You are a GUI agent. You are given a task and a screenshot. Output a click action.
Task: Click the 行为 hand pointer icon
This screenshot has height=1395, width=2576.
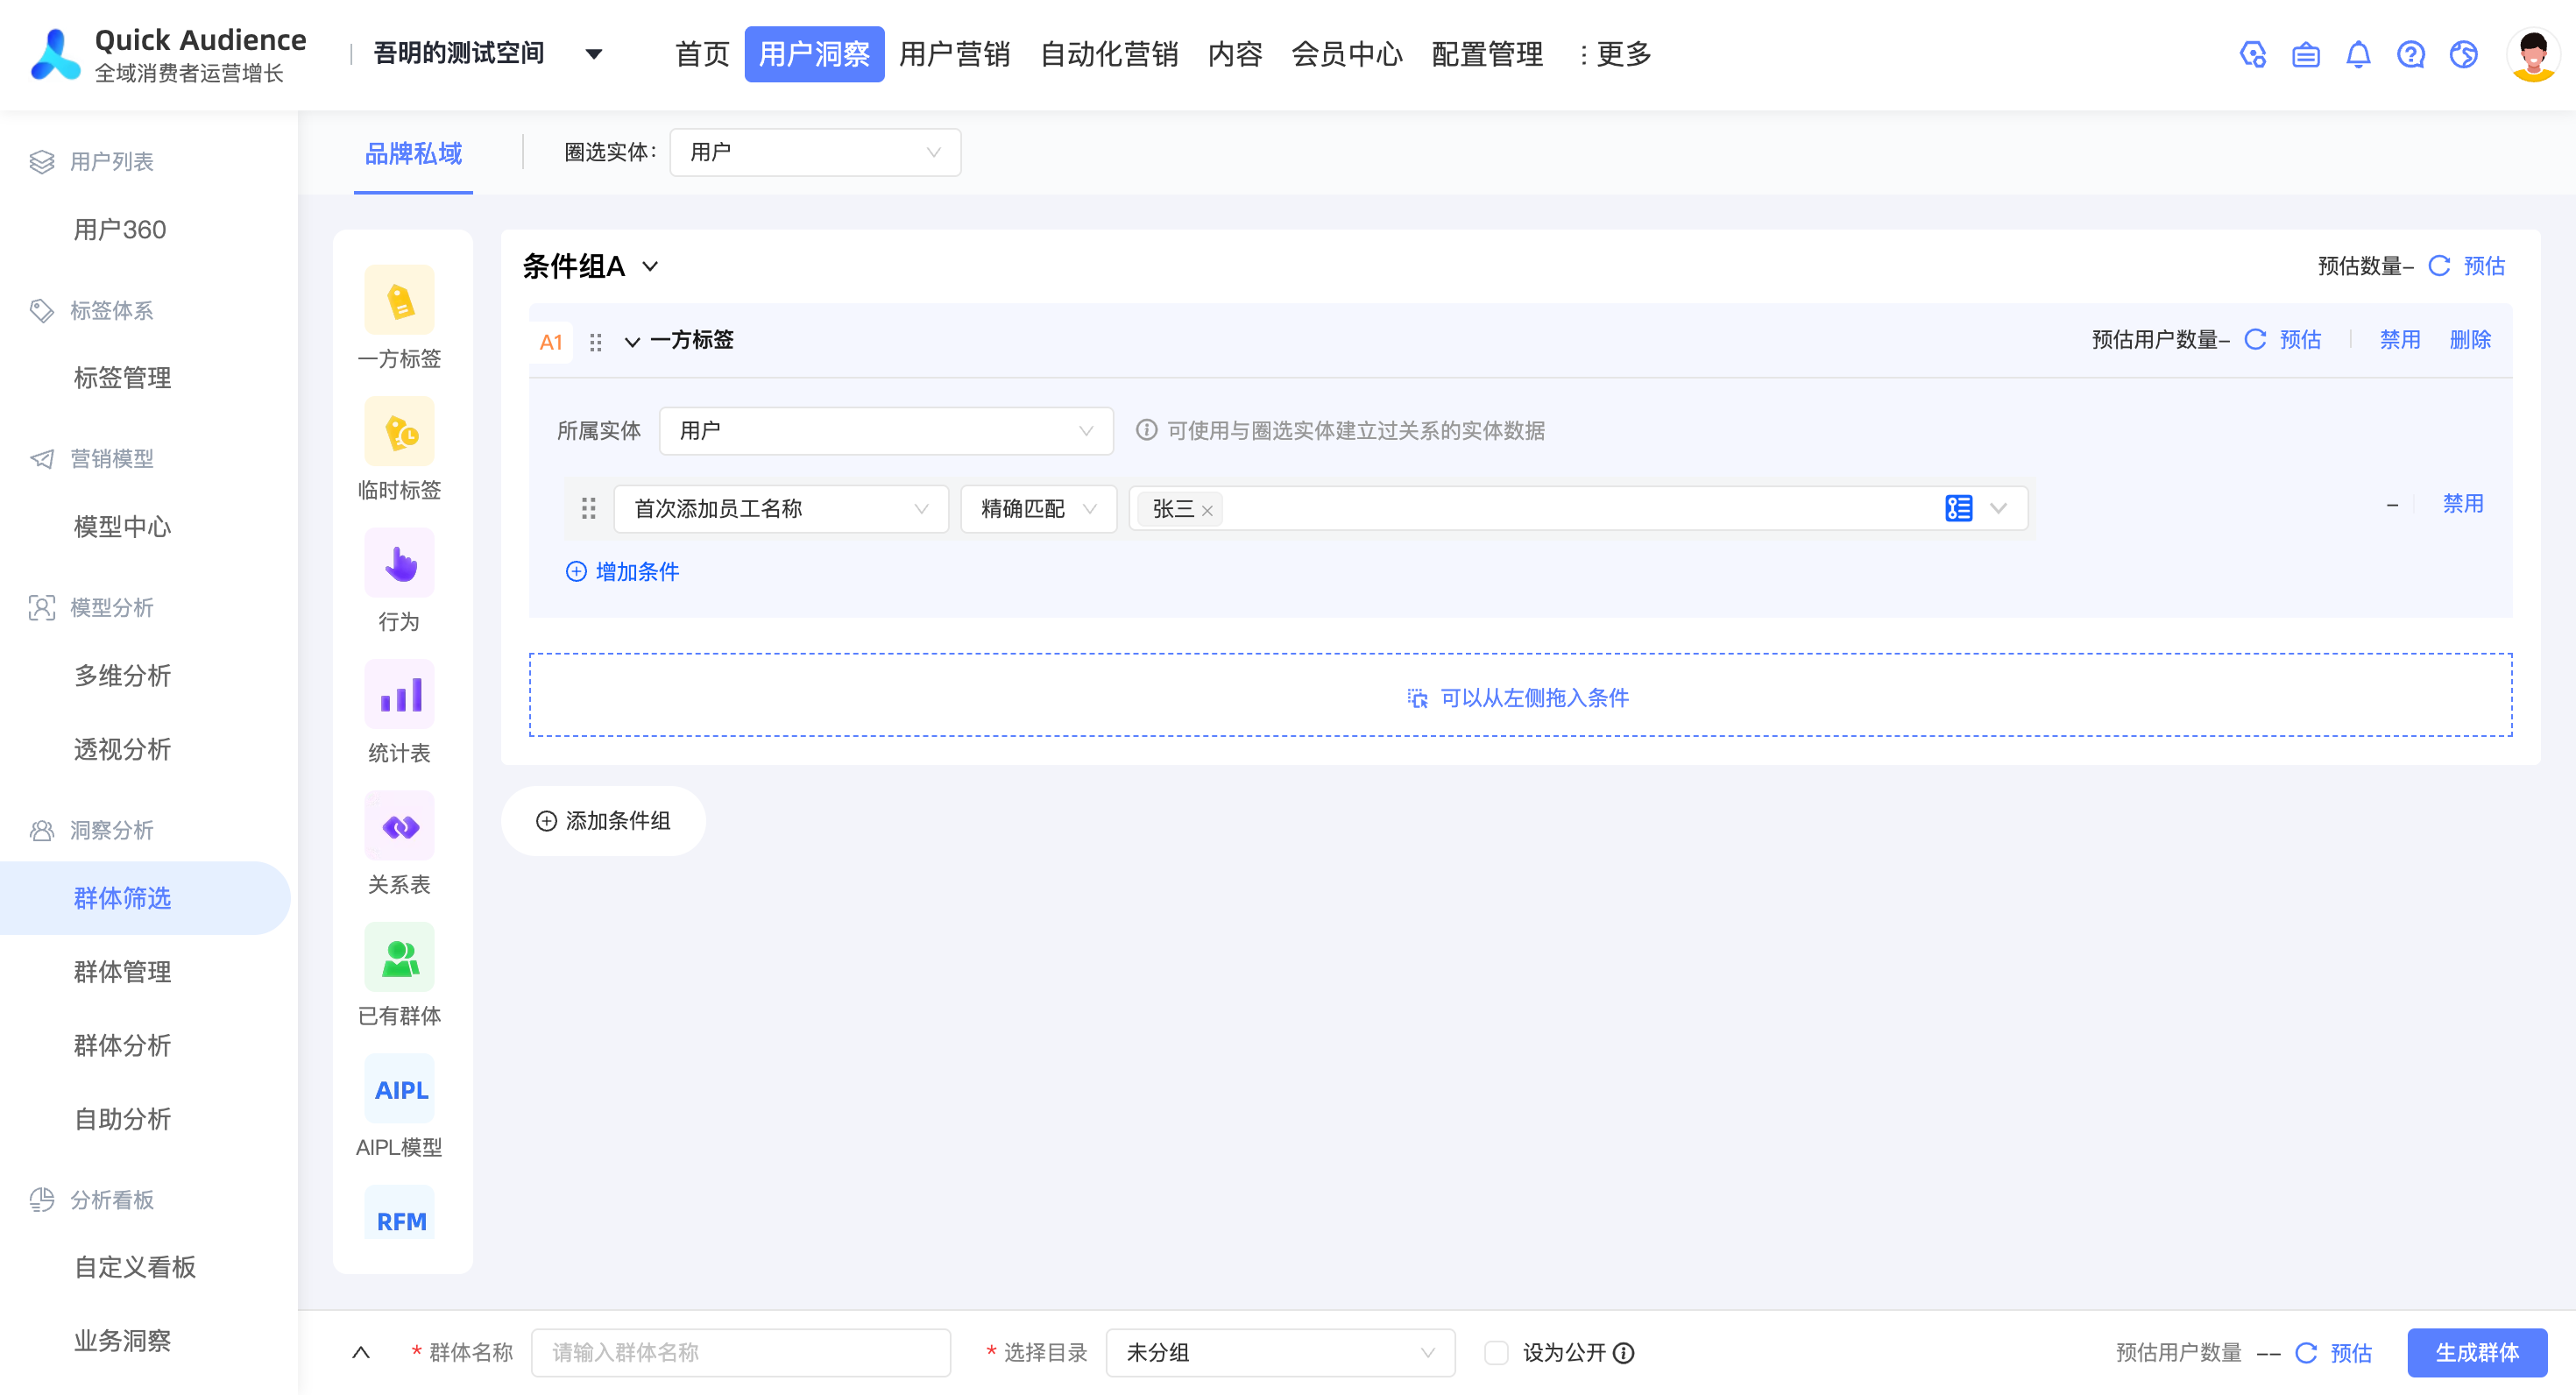tap(399, 564)
